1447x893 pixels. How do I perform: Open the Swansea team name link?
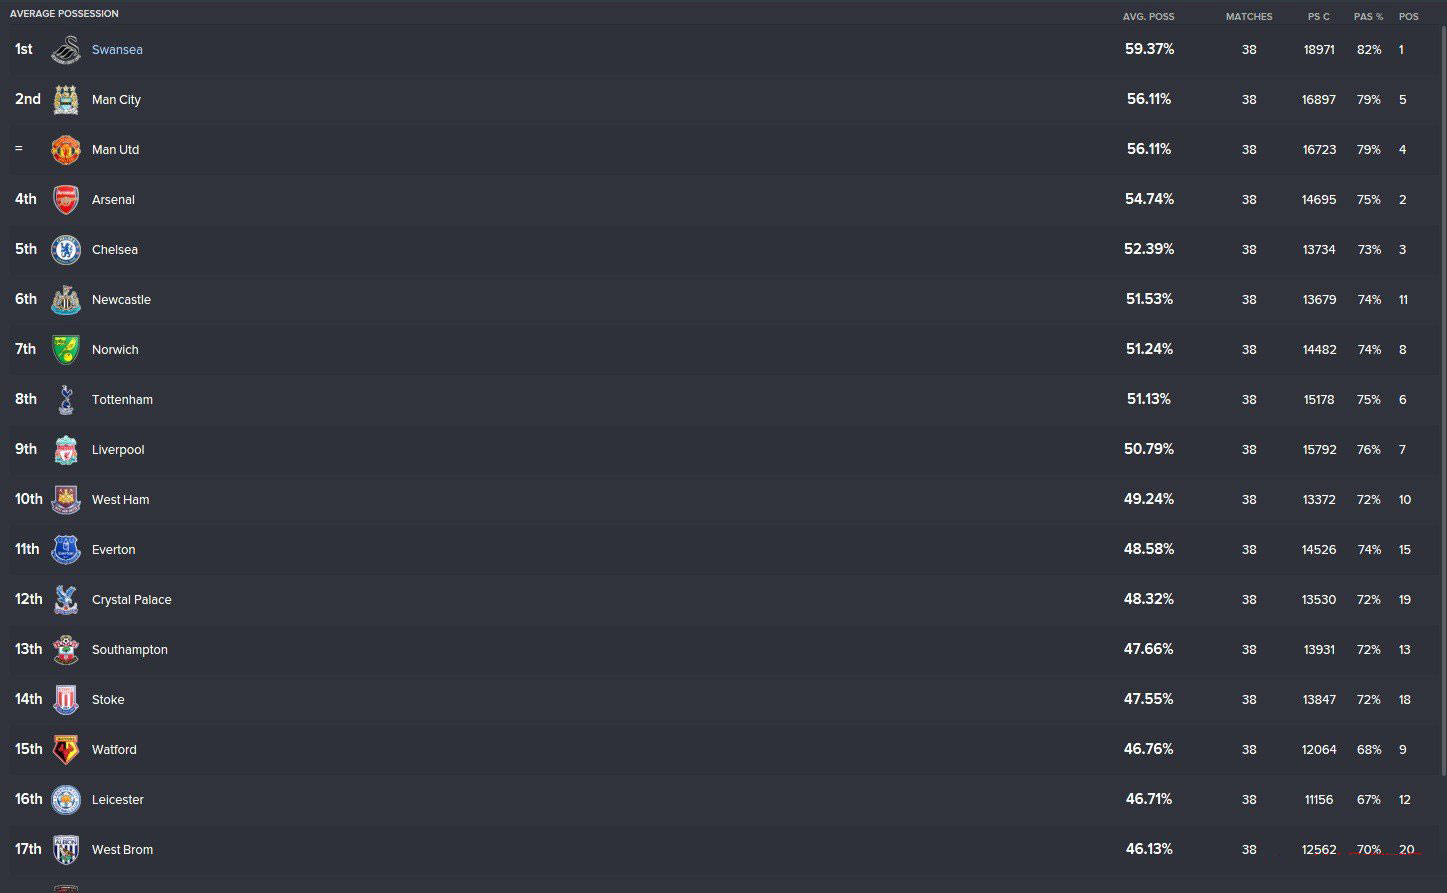(x=117, y=50)
